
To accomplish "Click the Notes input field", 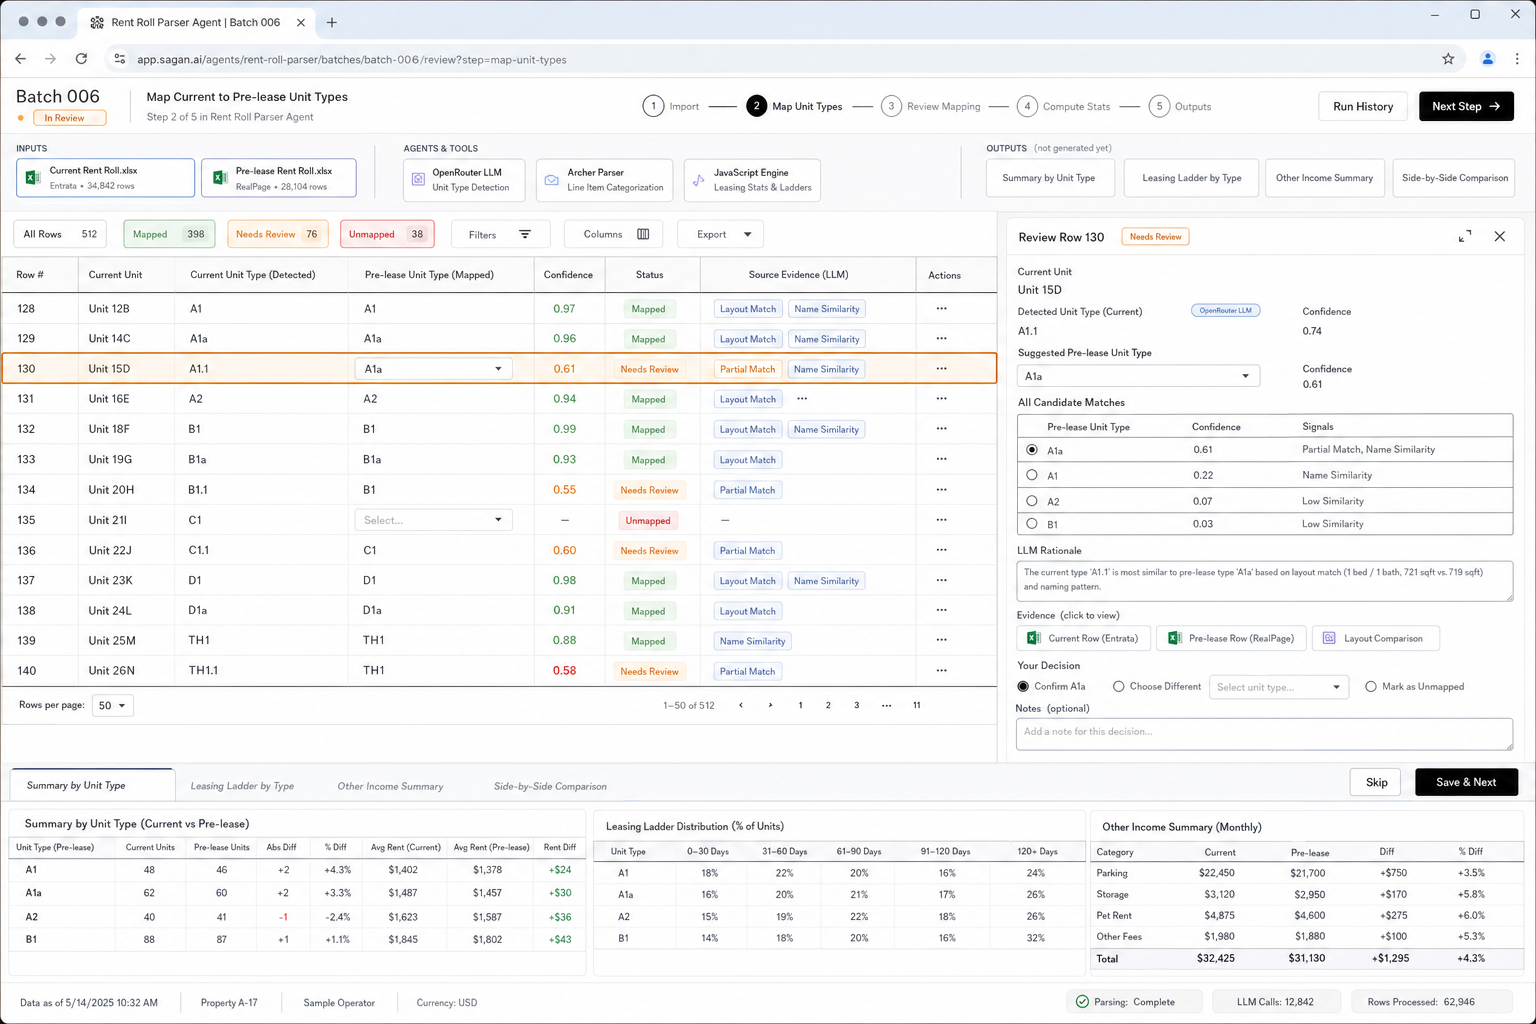I will coord(1264,734).
